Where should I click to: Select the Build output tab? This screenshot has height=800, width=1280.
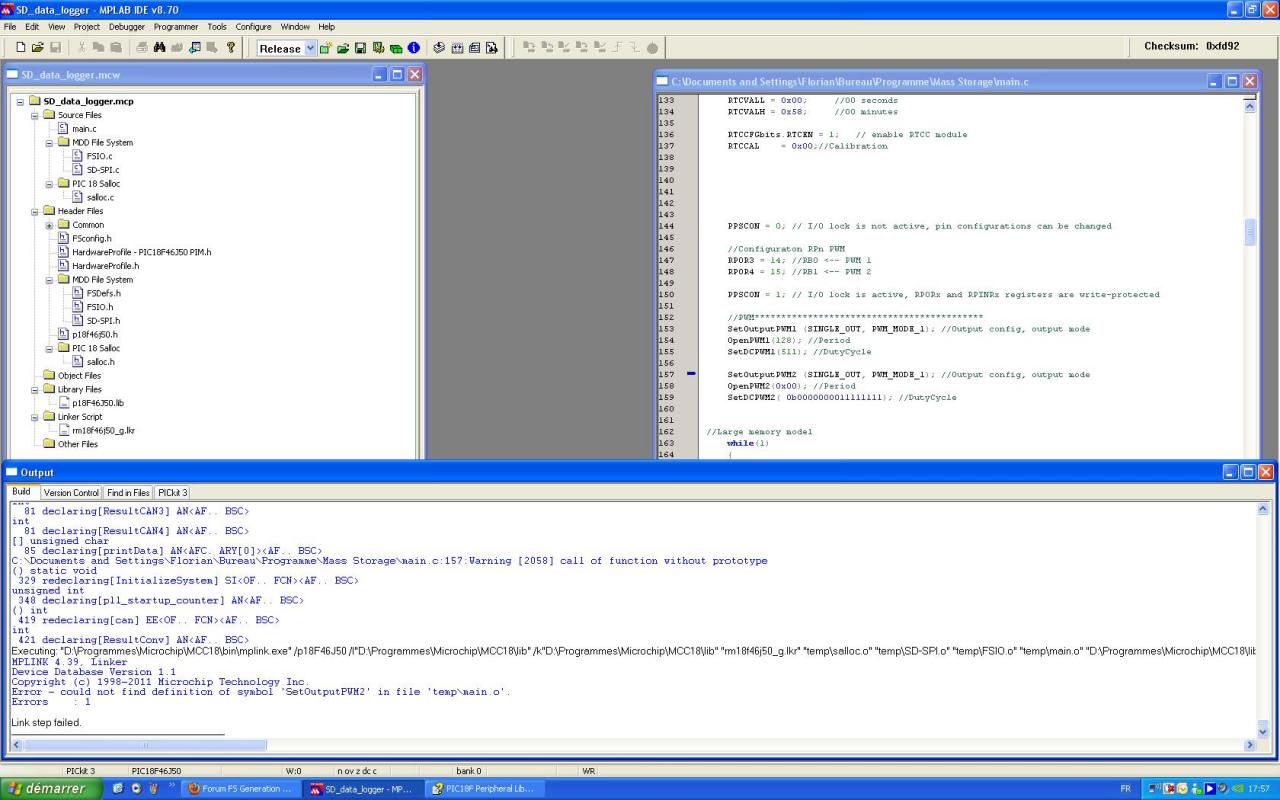pos(22,492)
